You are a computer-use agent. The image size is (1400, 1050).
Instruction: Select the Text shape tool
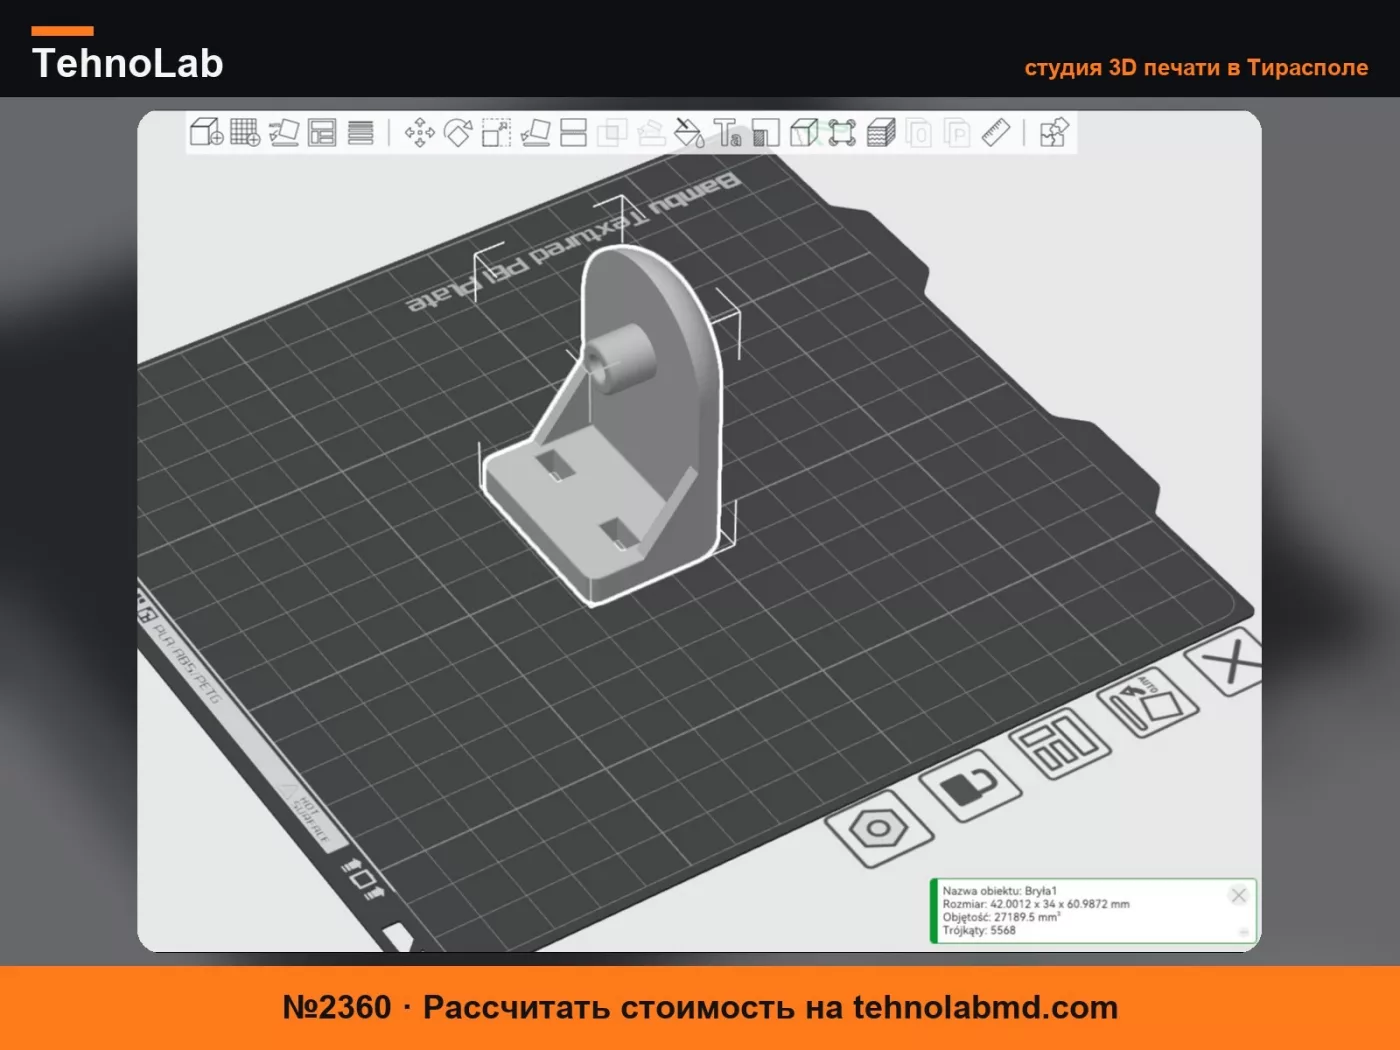727,132
